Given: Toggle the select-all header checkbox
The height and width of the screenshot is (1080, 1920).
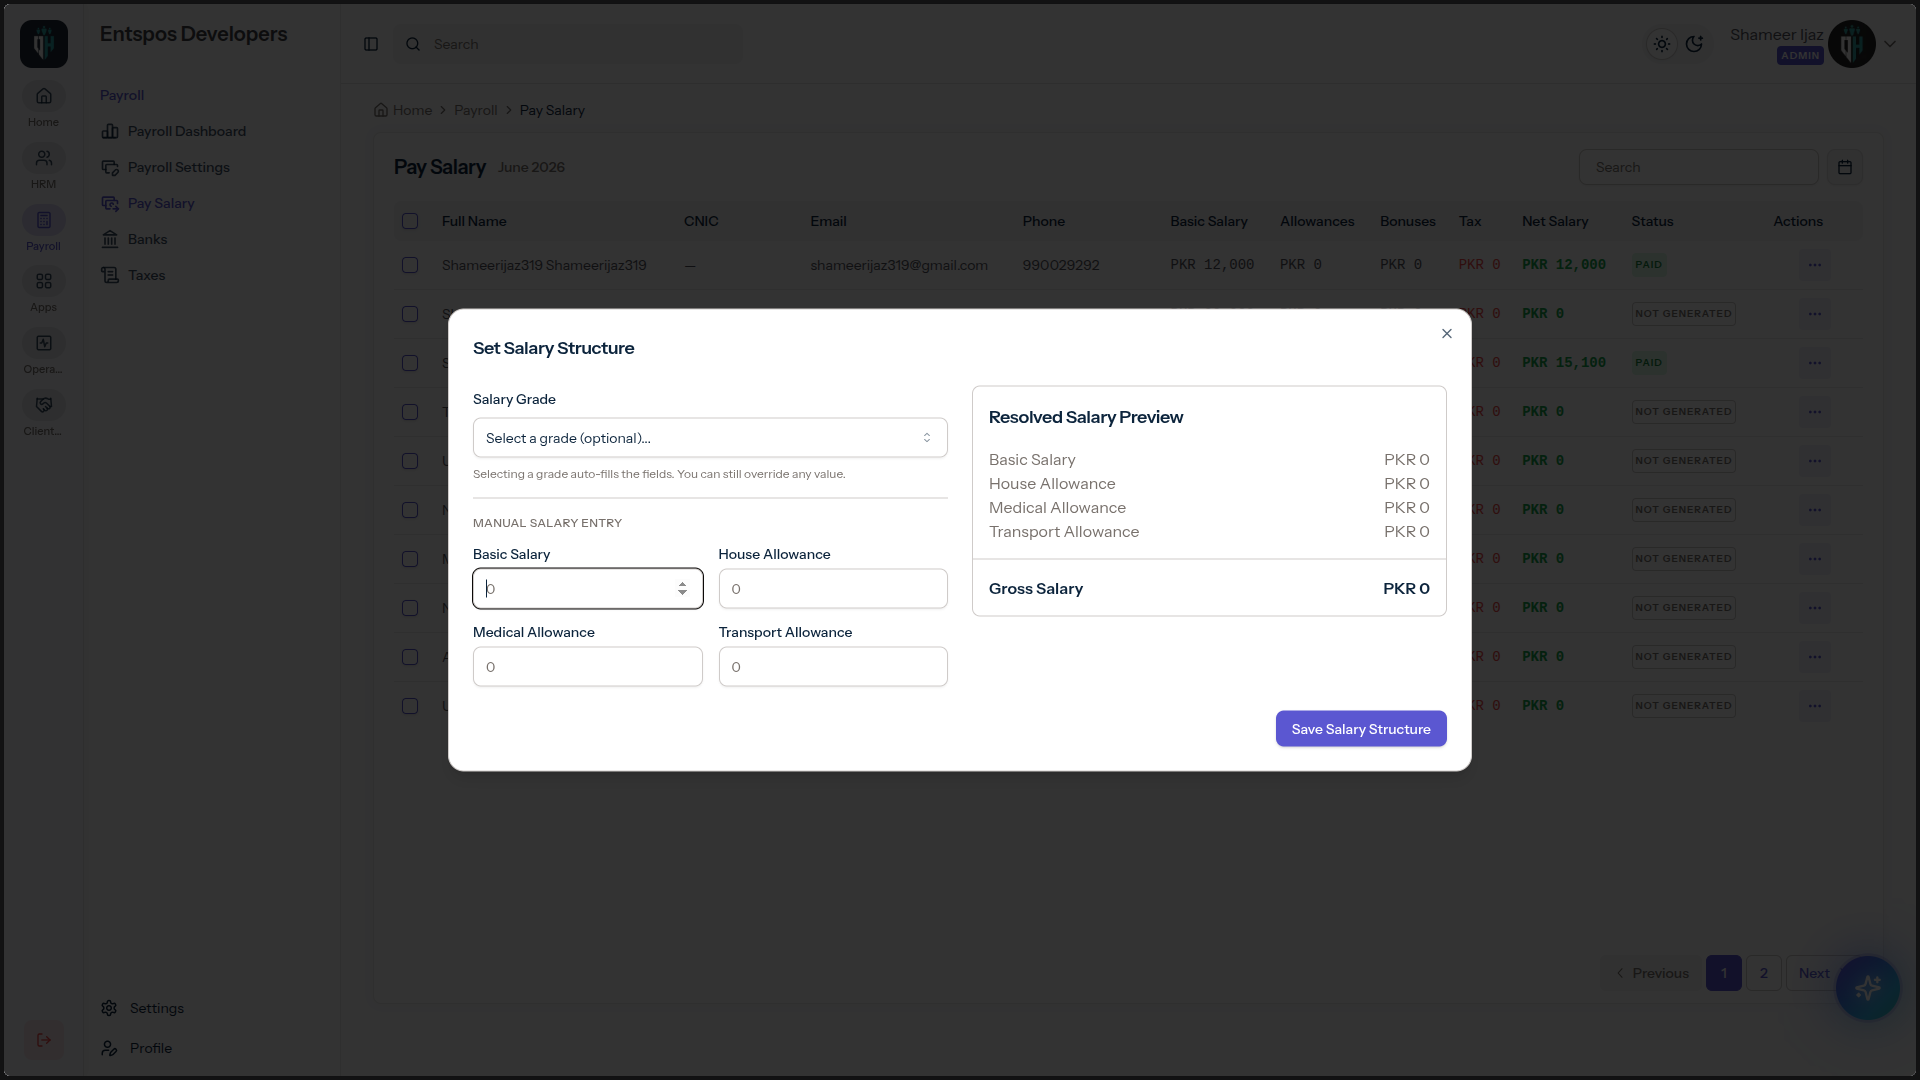Looking at the screenshot, I should [410, 221].
